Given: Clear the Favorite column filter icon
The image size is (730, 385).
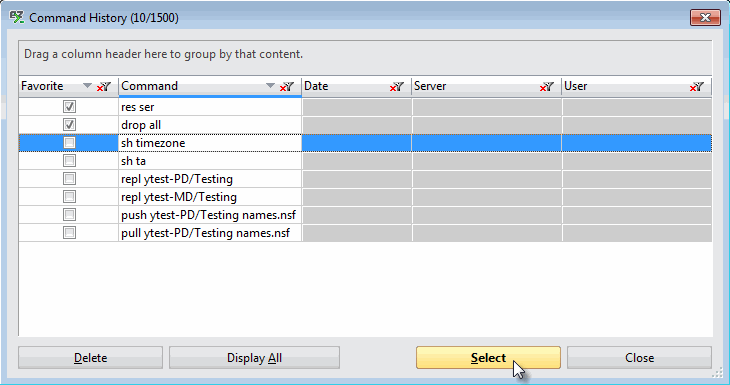Looking at the screenshot, I should 103,87.
